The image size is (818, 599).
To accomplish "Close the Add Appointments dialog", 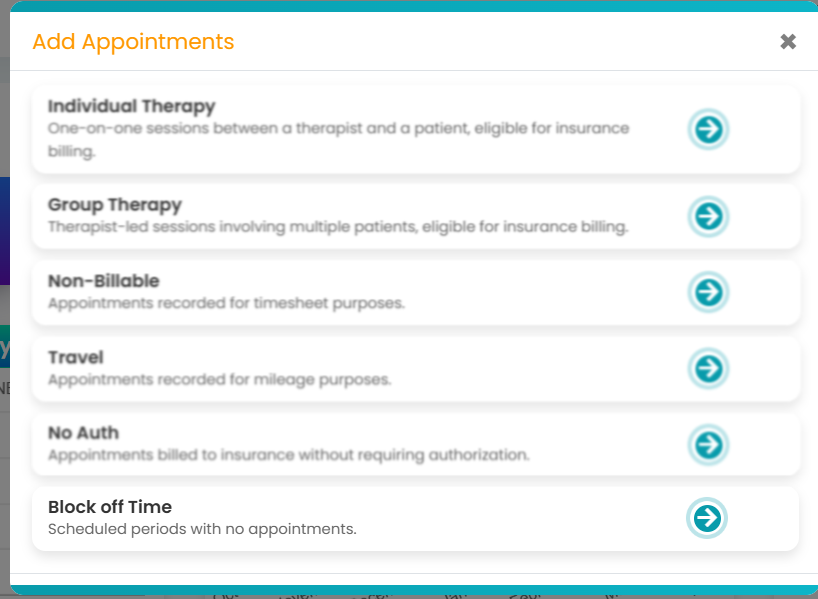I will tap(788, 42).
